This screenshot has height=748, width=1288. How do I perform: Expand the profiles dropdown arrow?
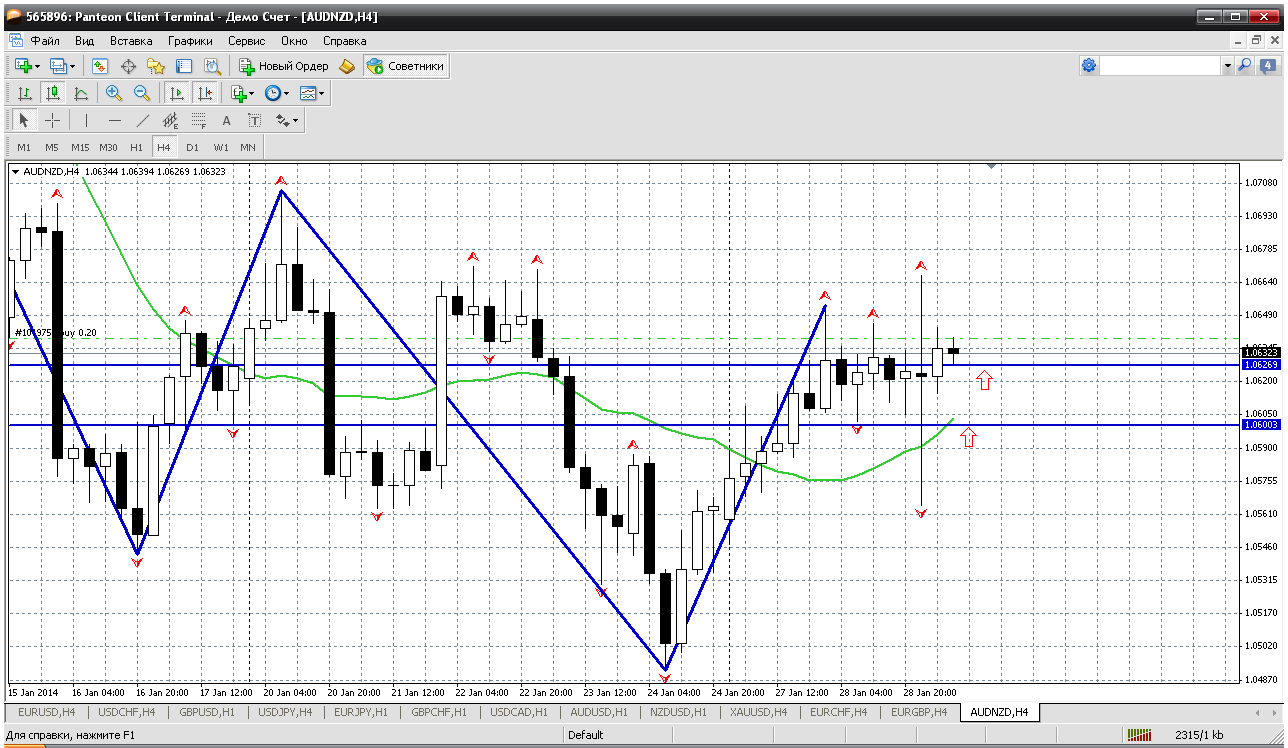click(x=73, y=66)
